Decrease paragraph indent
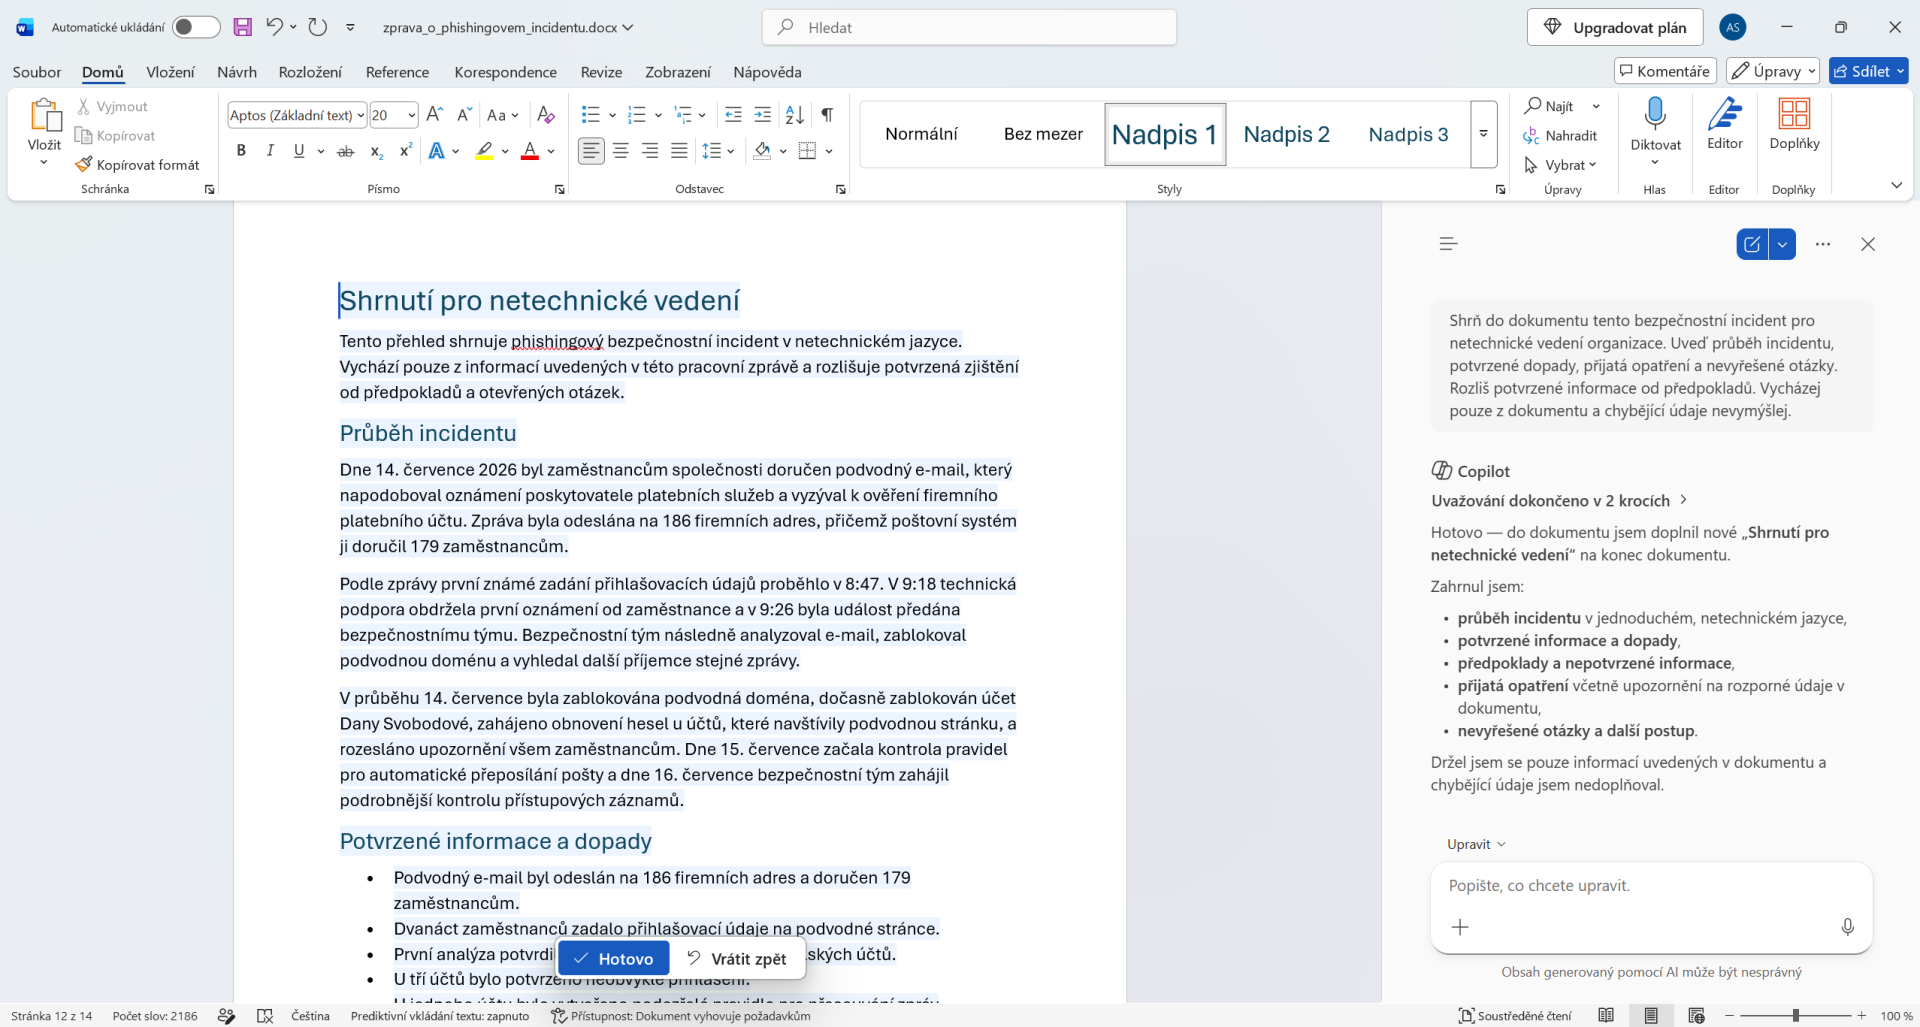The width and height of the screenshot is (1920, 1027). [733, 115]
